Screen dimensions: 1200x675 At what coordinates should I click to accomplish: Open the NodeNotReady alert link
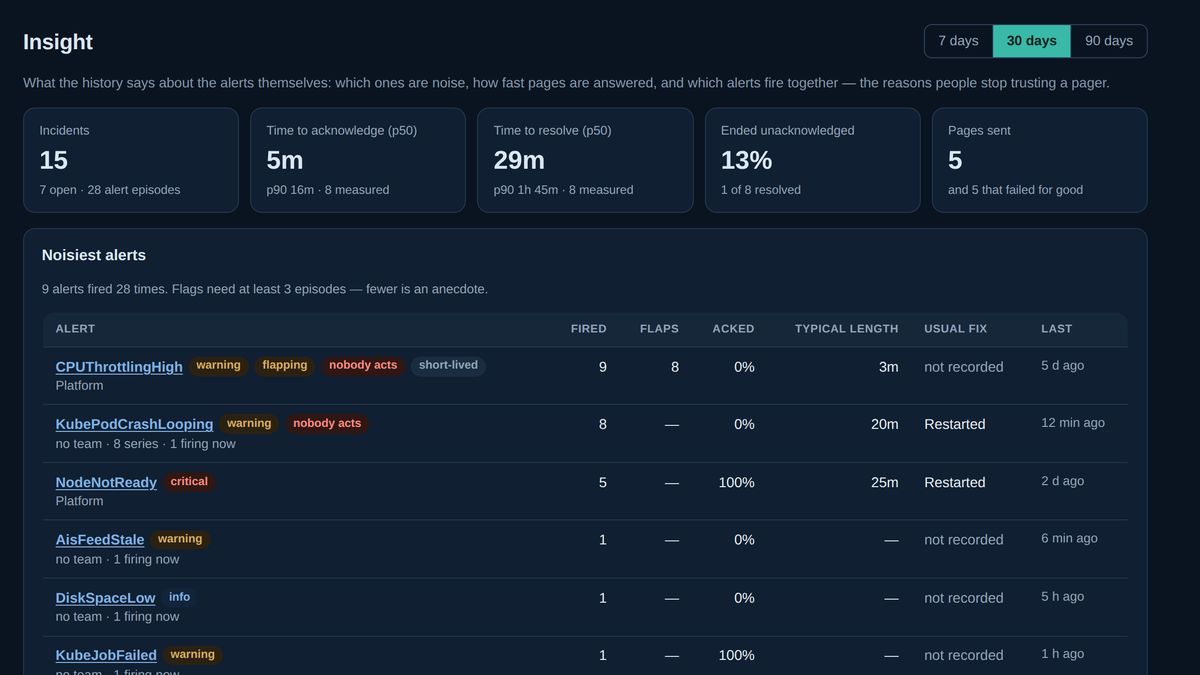point(106,482)
